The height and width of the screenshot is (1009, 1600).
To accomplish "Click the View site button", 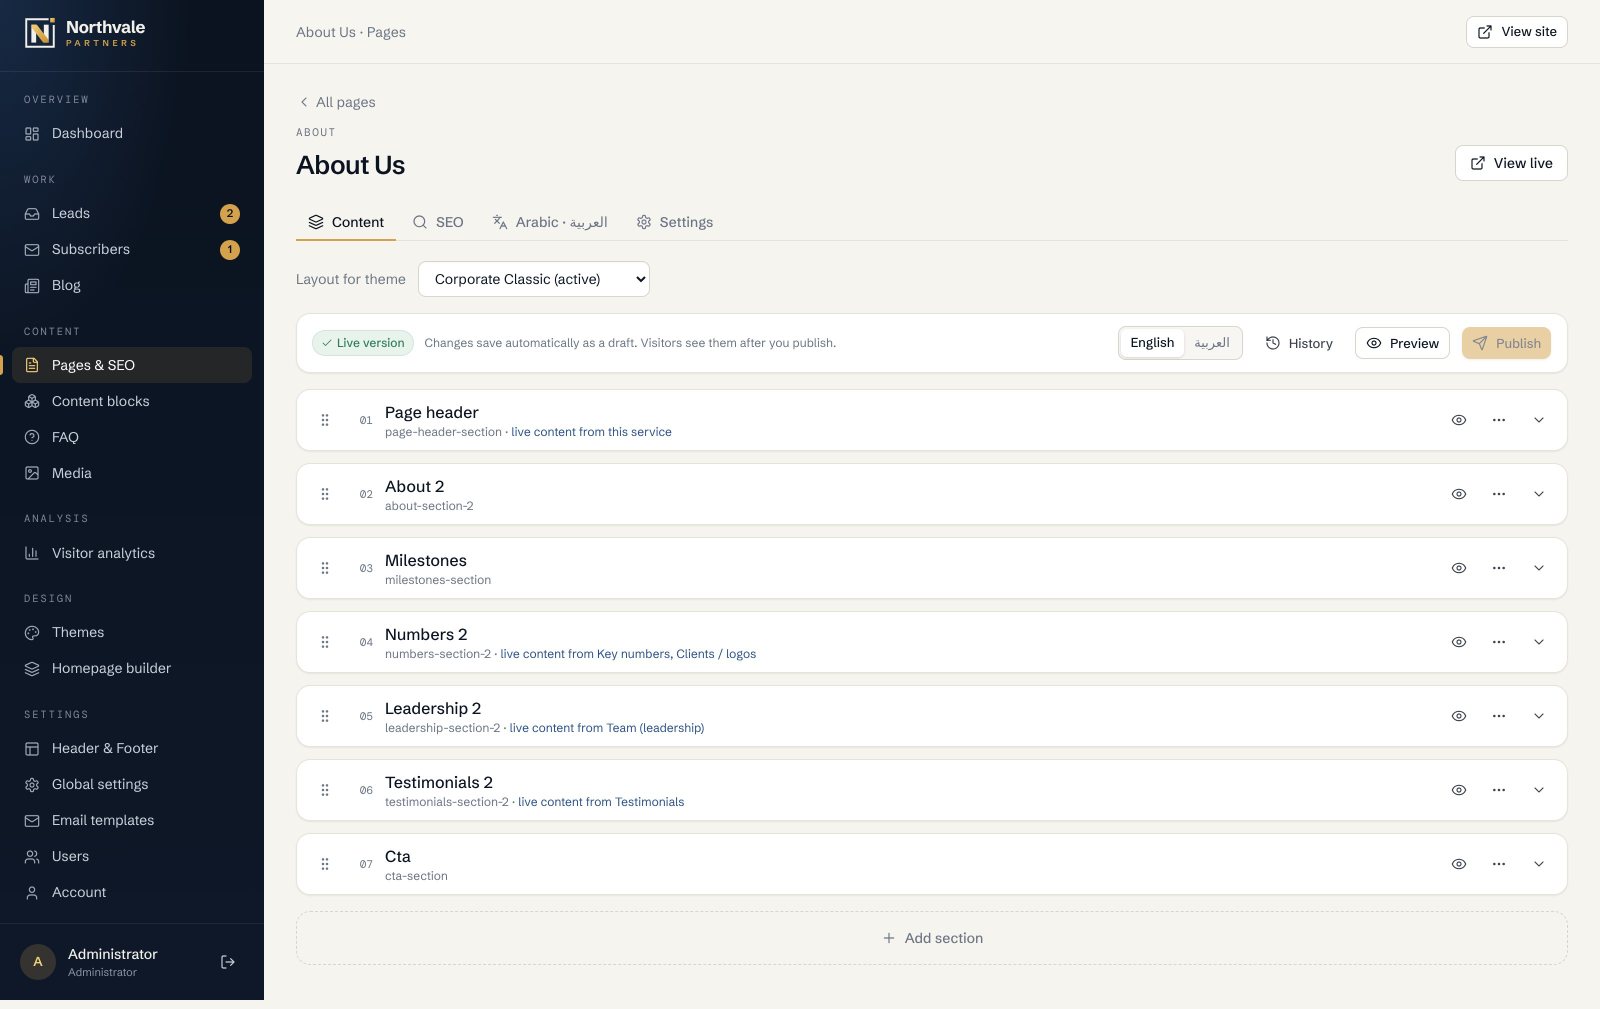I will pos(1516,32).
